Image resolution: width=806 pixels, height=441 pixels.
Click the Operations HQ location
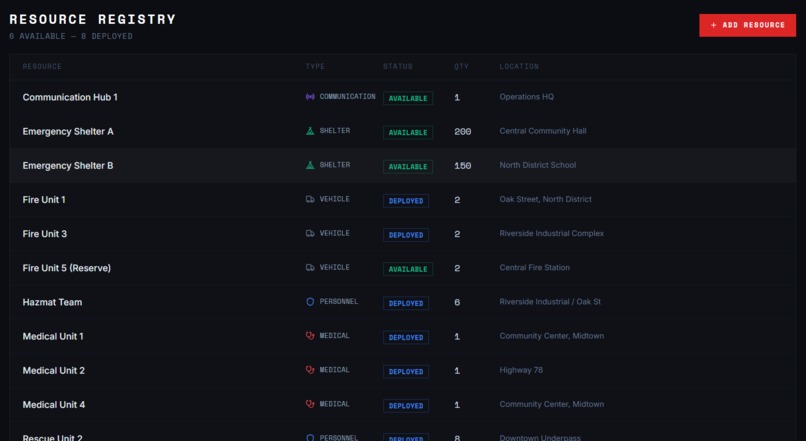click(x=527, y=97)
